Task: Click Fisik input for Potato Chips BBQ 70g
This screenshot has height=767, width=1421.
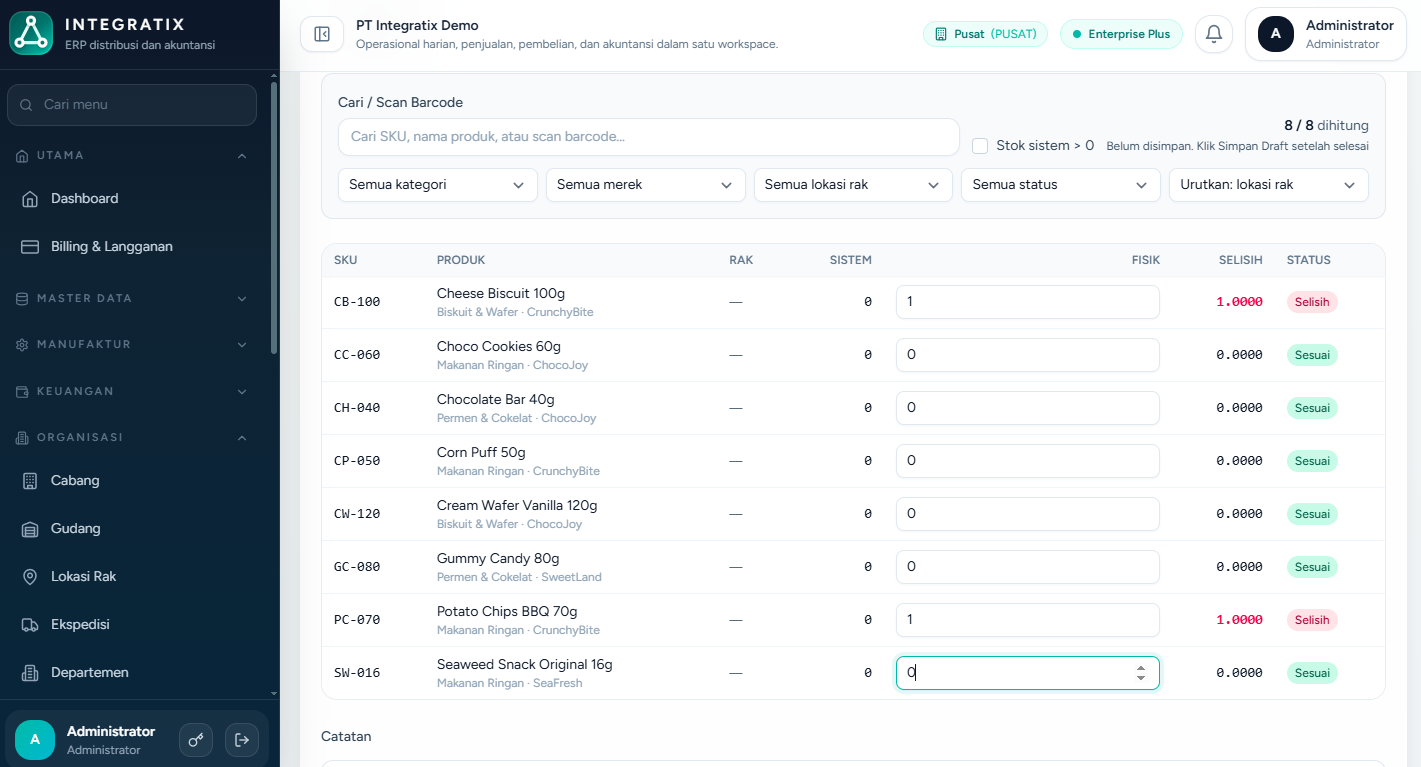Action: (x=1028, y=620)
